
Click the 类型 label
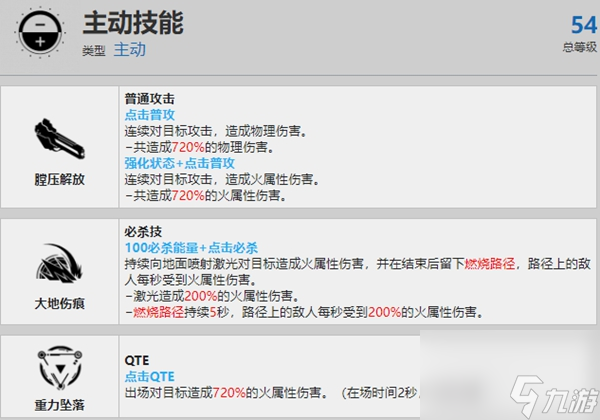[93, 50]
